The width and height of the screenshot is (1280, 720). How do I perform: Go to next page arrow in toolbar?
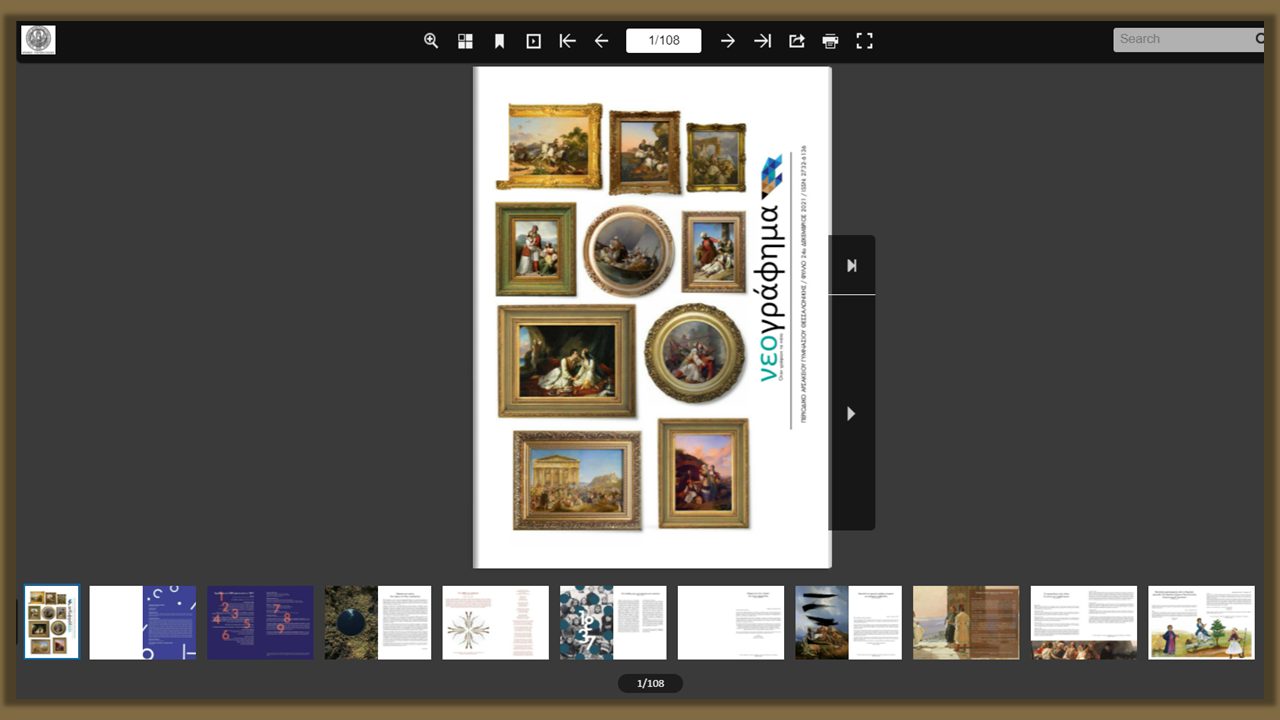point(728,41)
